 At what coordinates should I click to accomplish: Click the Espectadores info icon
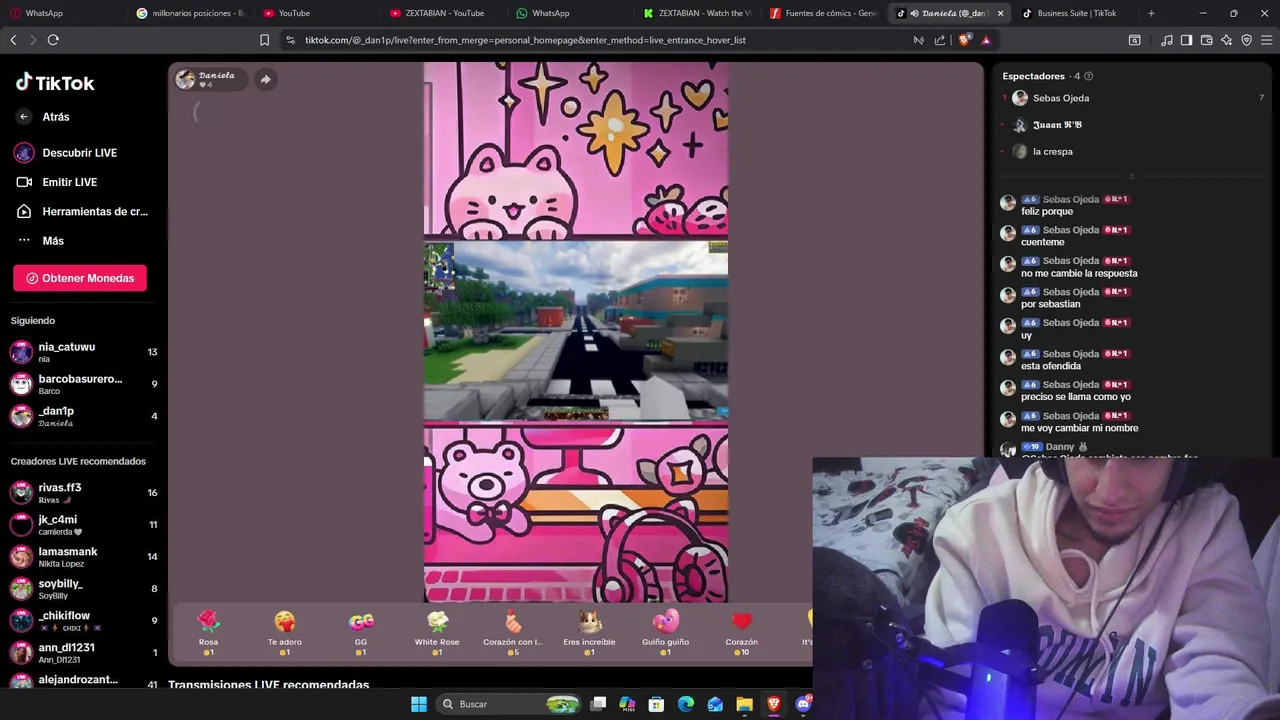coord(1089,76)
